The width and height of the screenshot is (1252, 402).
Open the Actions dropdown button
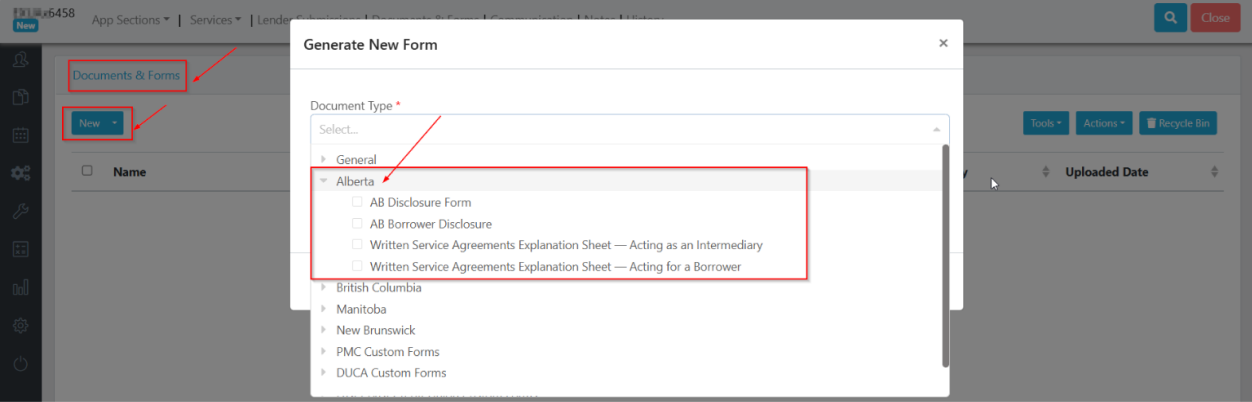[1104, 123]
